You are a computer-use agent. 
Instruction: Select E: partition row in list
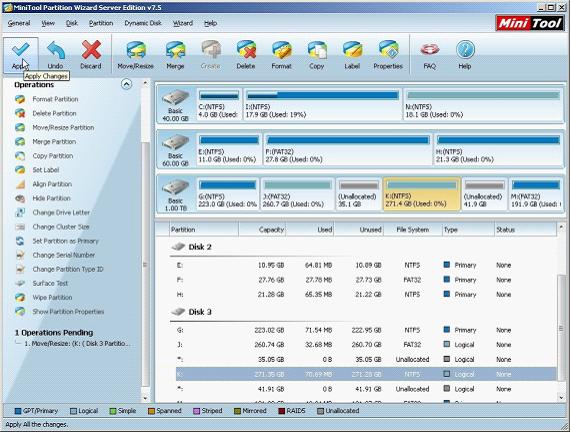[366, 265]
